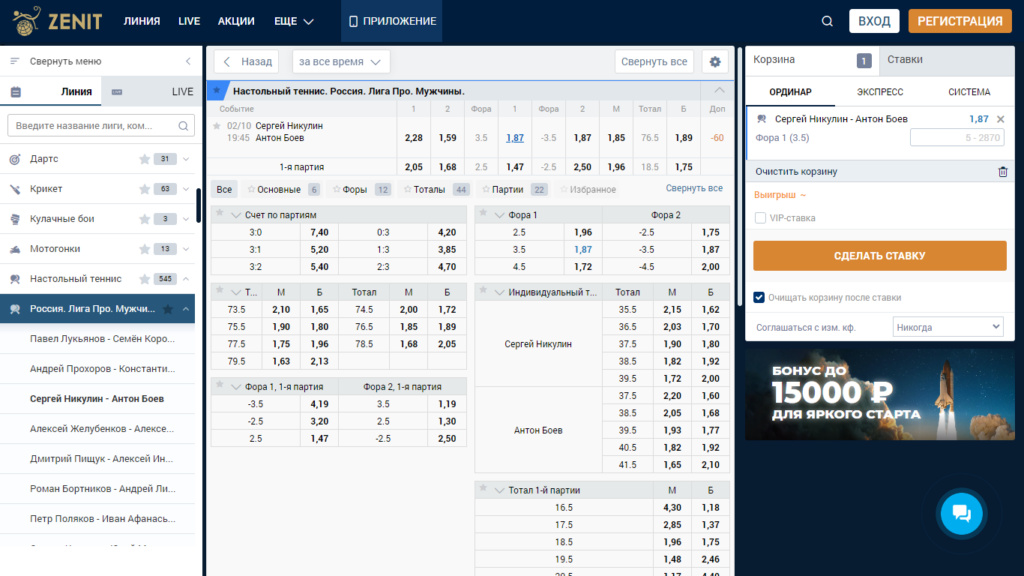Collapse the Настольный теннис section chevron
Viewport: 1024px width, 576px height.
(186, 279)
